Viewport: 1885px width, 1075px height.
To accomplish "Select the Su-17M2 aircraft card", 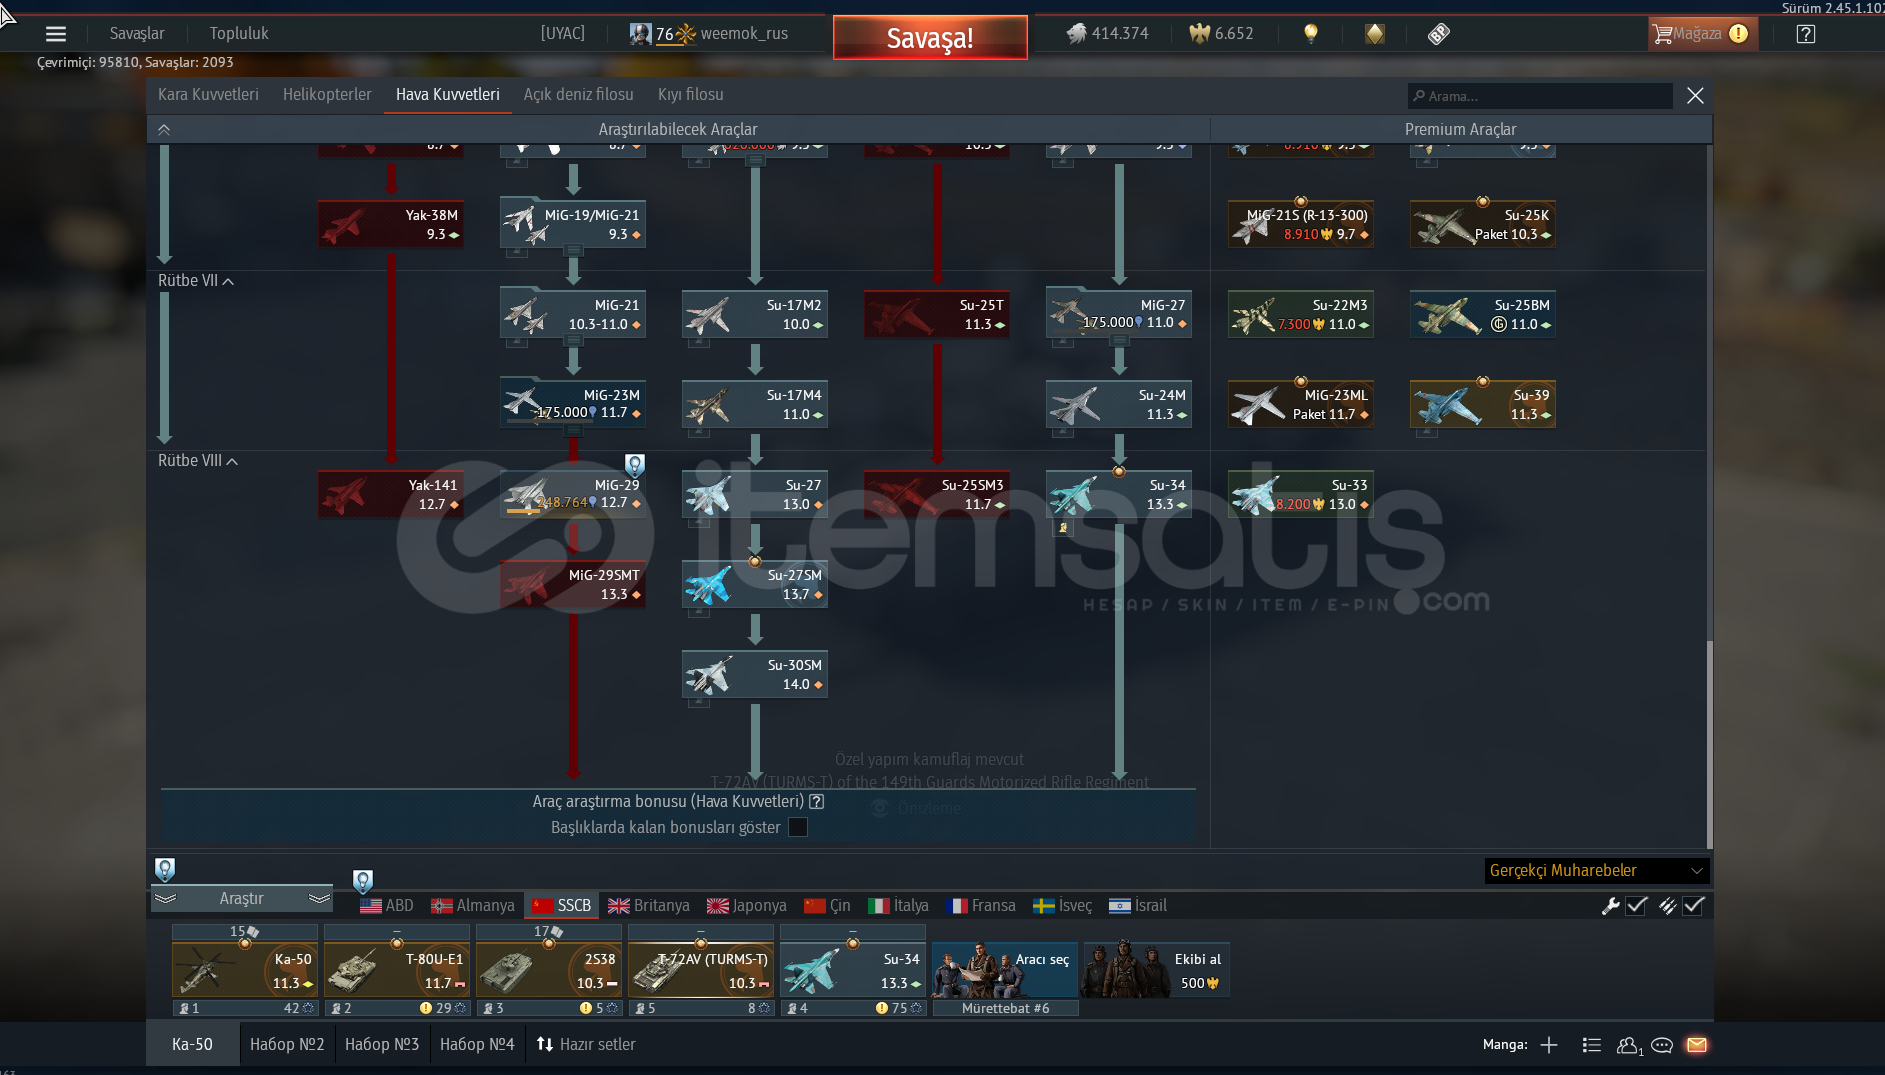I will [x=755, y=314].
